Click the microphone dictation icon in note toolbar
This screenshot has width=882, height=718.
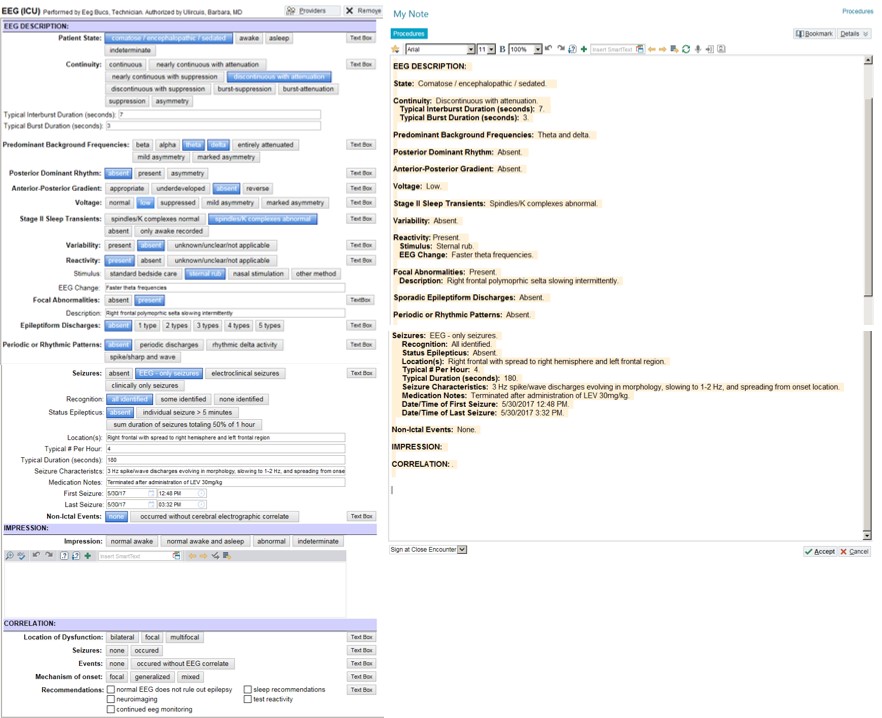pos(697,49)
